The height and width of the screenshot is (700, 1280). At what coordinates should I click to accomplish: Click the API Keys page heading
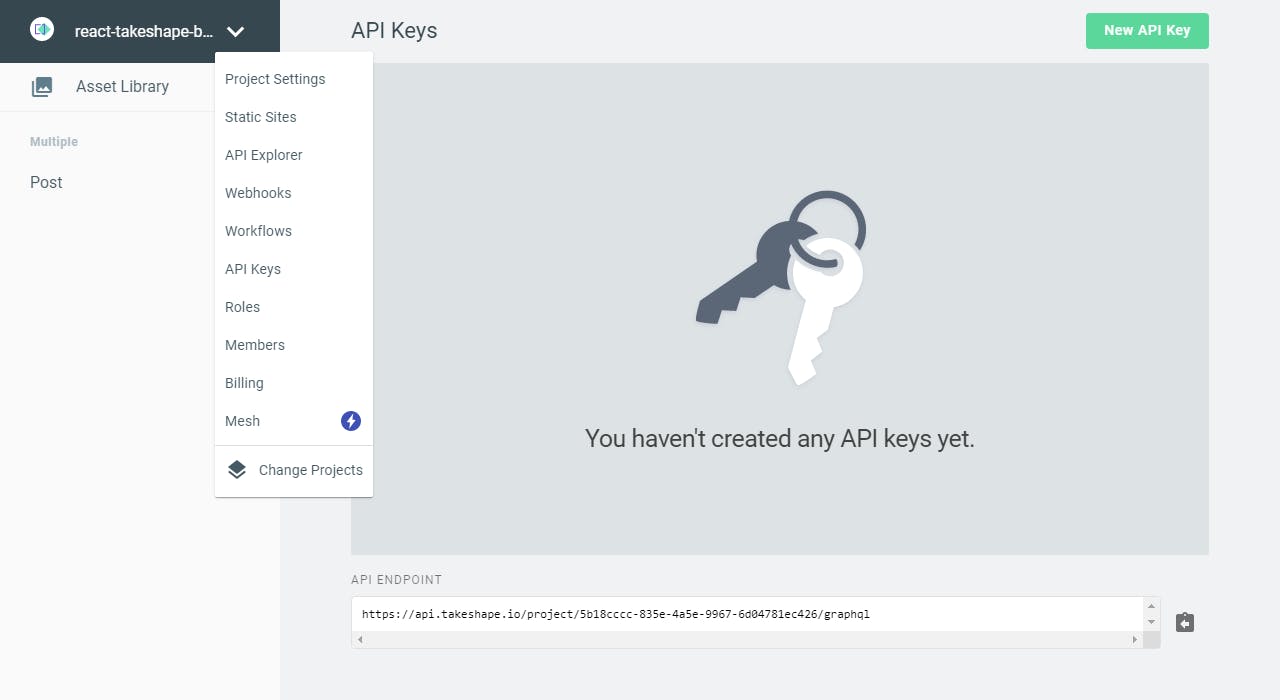[394, 31]
